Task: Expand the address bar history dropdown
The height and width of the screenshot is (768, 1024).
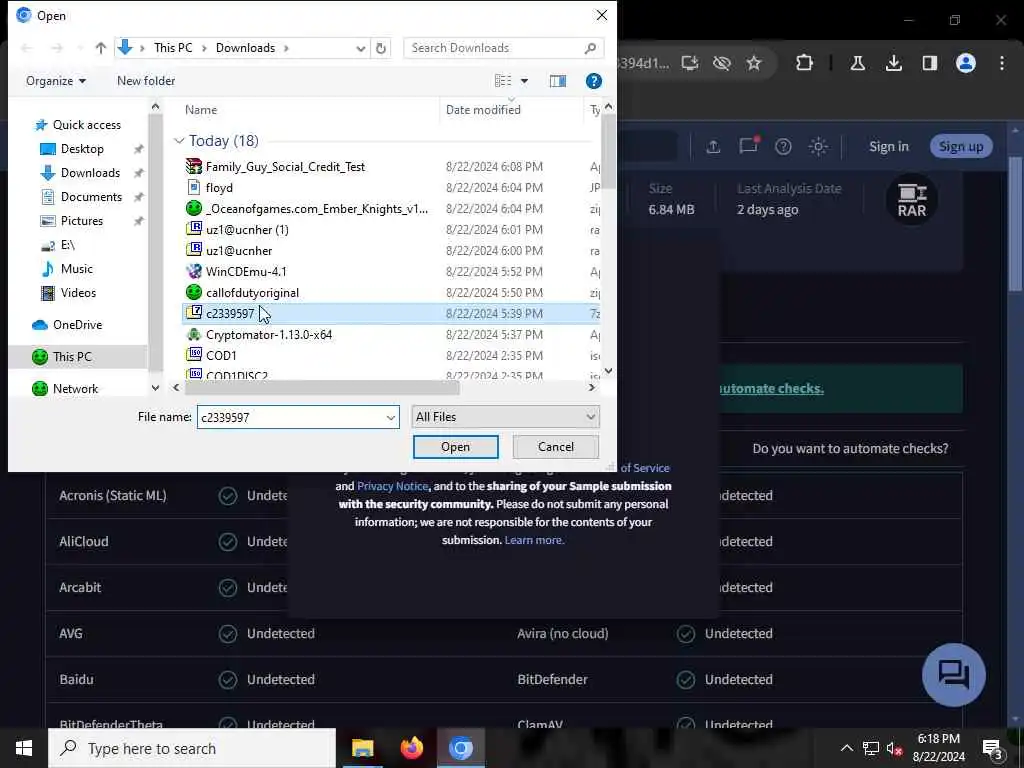Action: click(x=360, y=48)
